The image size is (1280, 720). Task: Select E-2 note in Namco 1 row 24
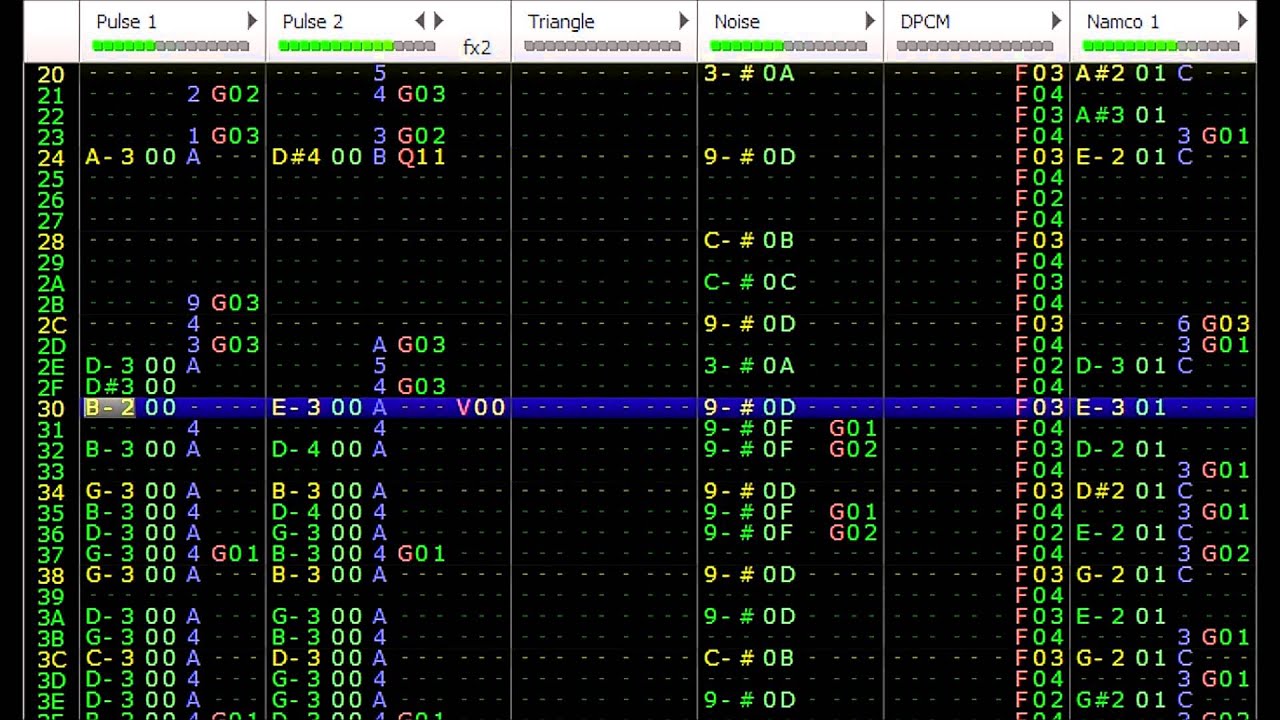point(1101,157)
